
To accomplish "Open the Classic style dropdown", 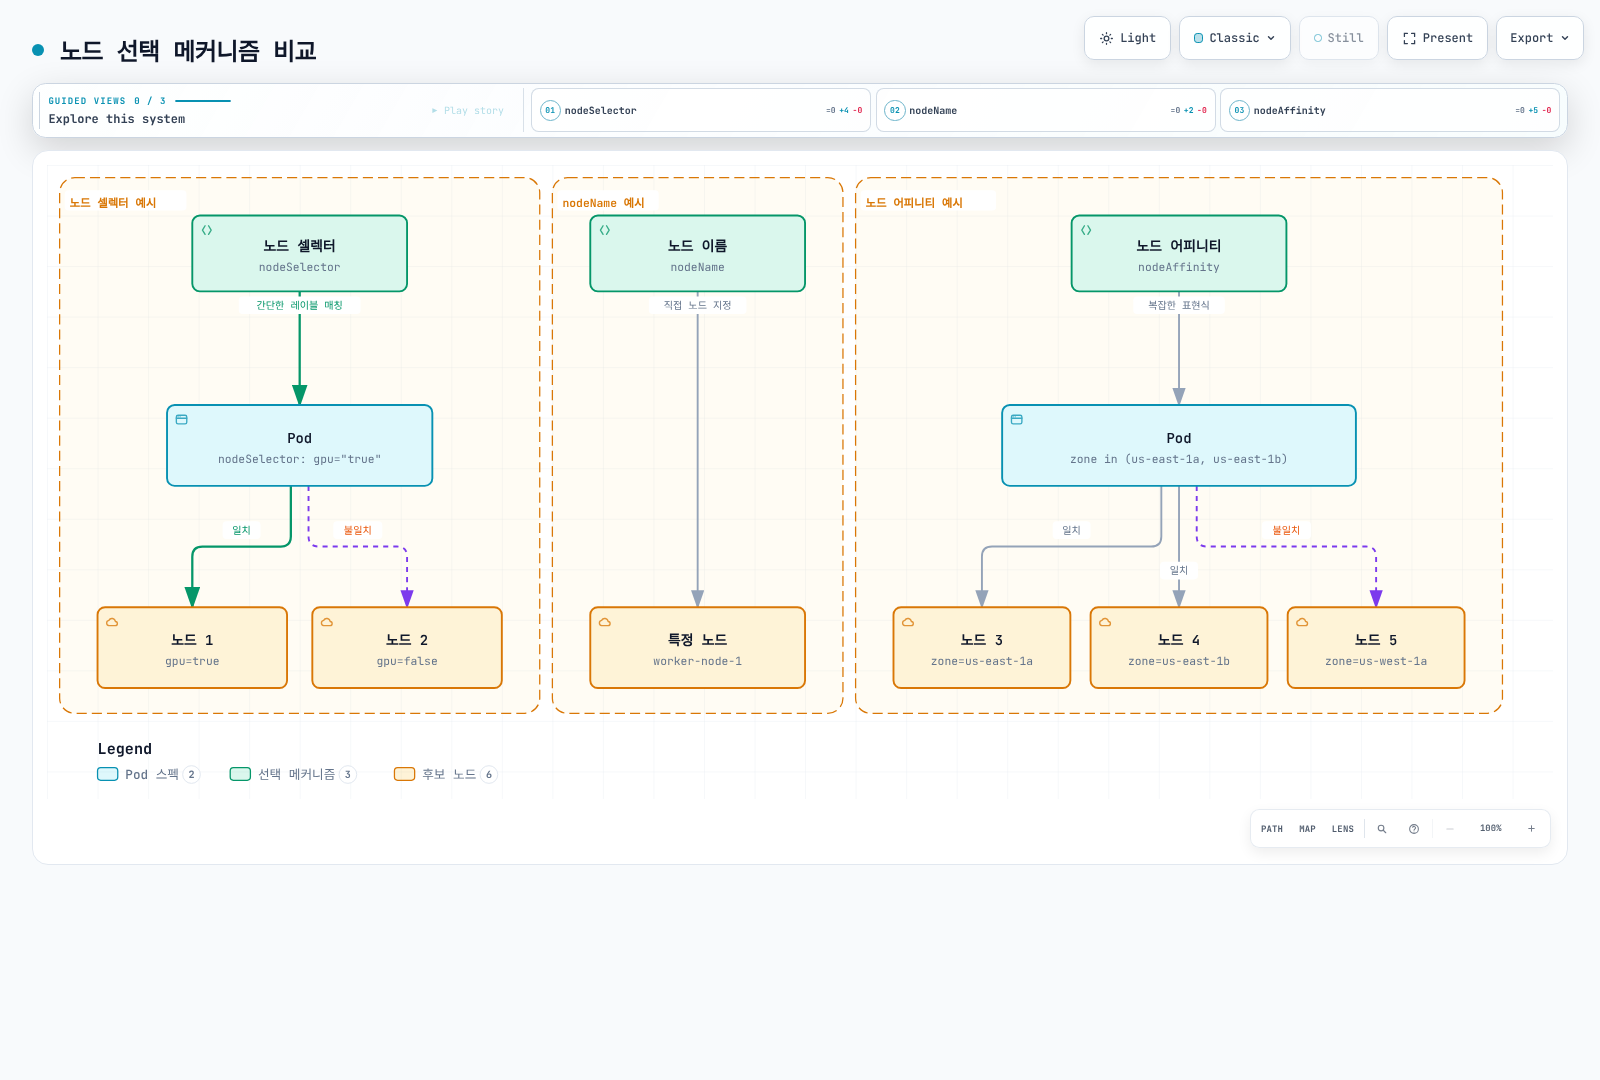I will point(1234,38).
